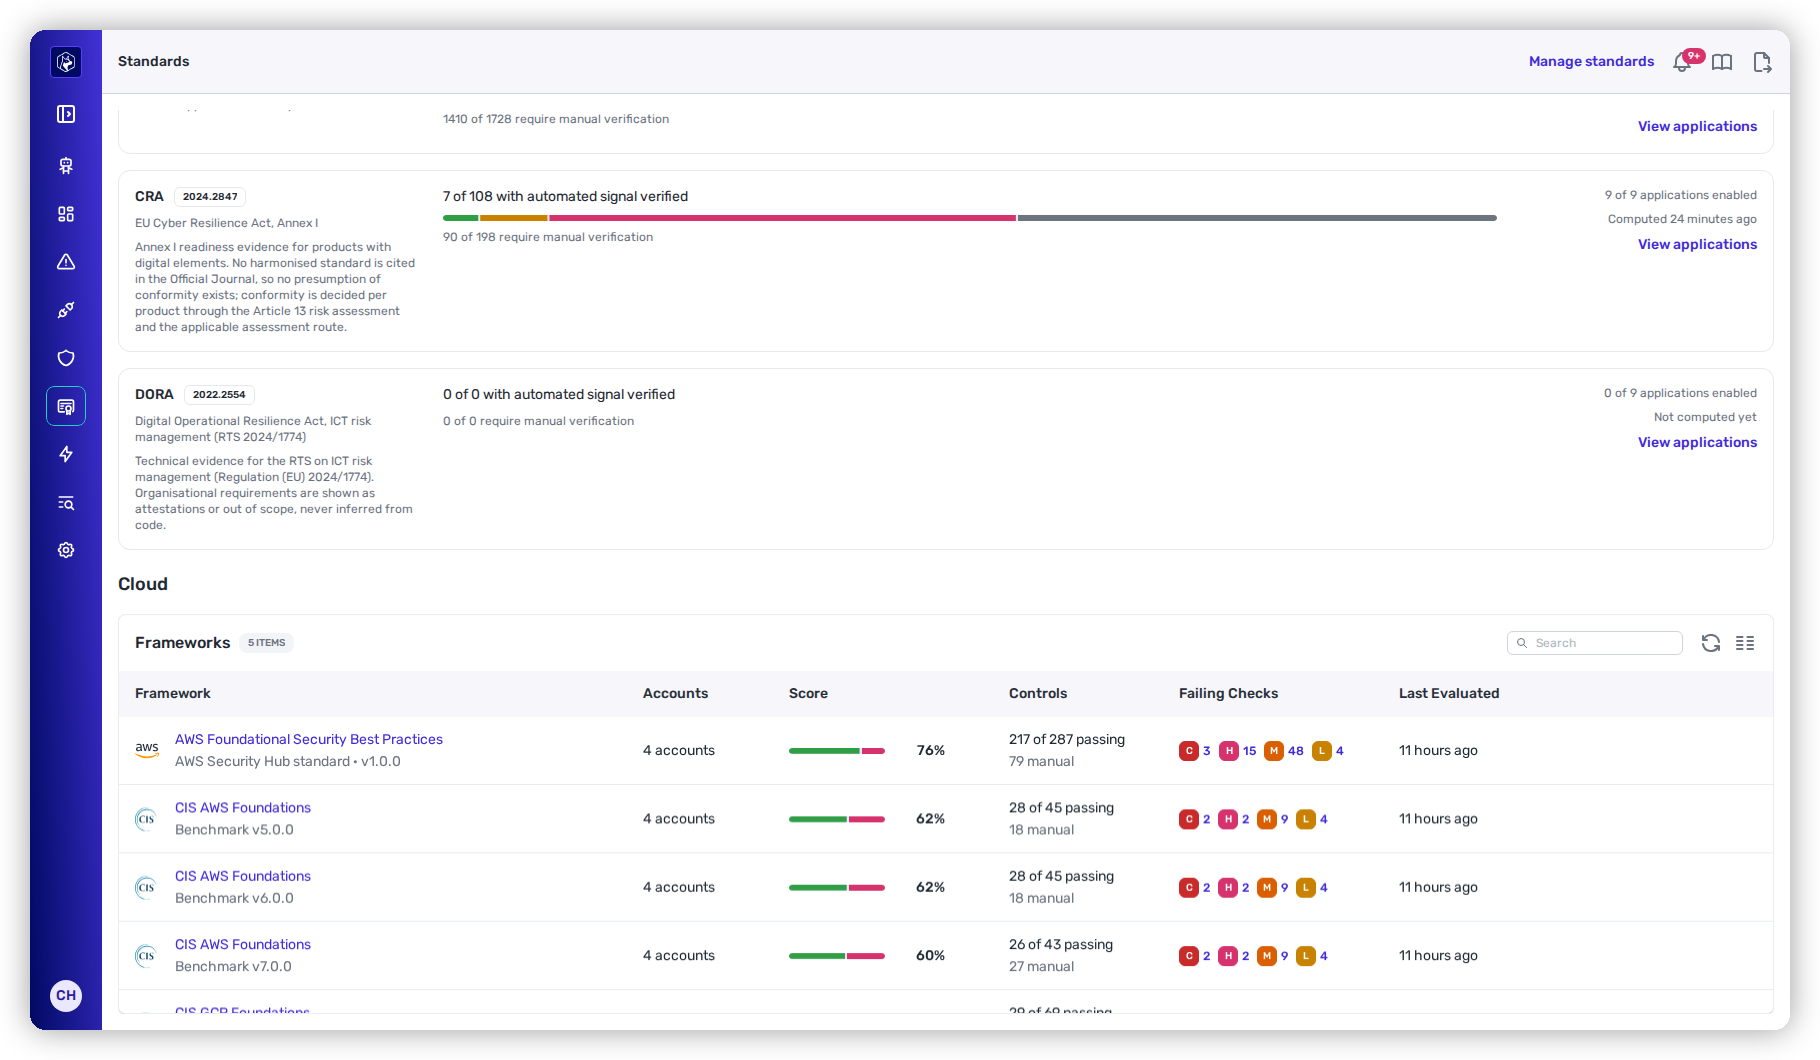Click Manage standards link

[x=1591, y=62]
